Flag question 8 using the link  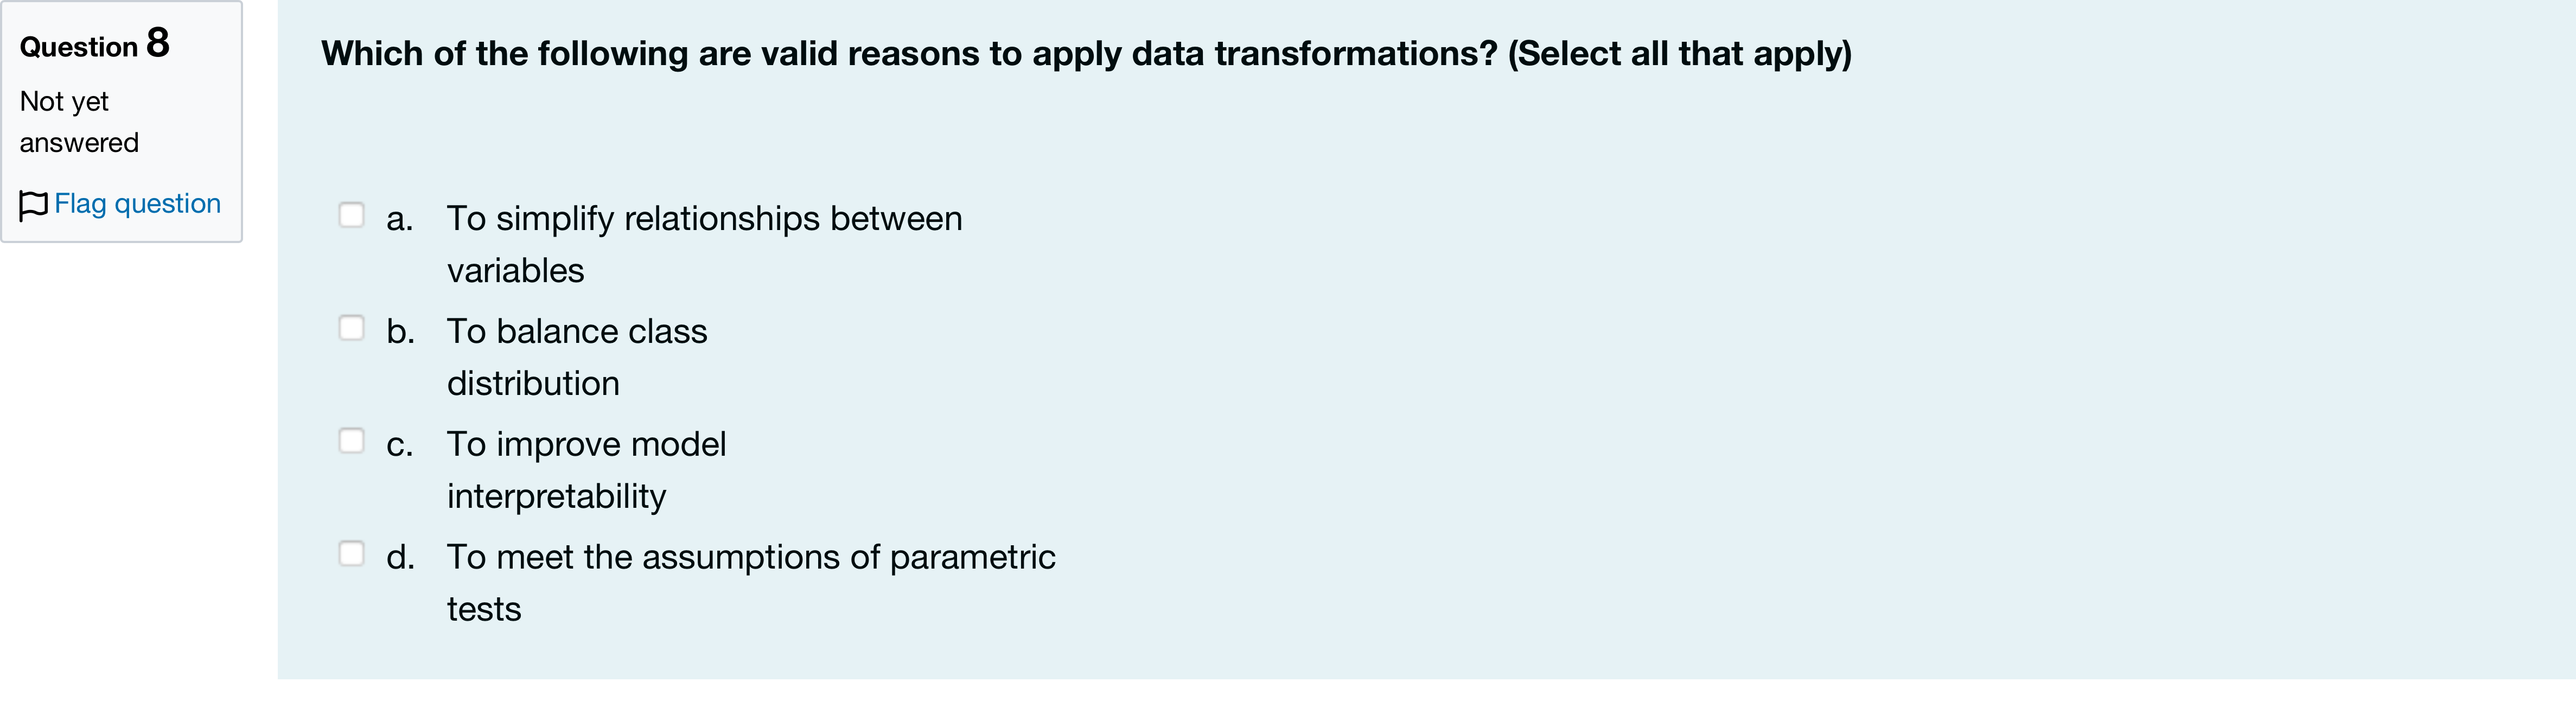point(137,203)
